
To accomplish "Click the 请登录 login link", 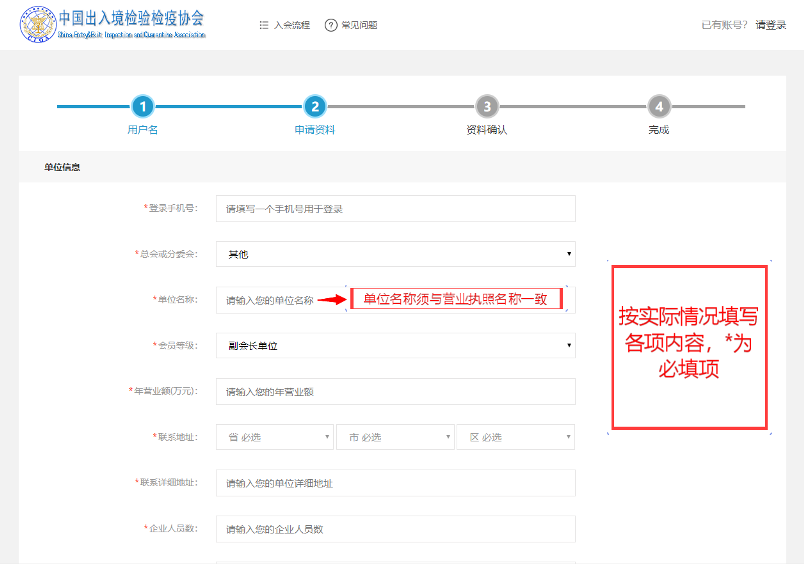I will coord(771,25).
